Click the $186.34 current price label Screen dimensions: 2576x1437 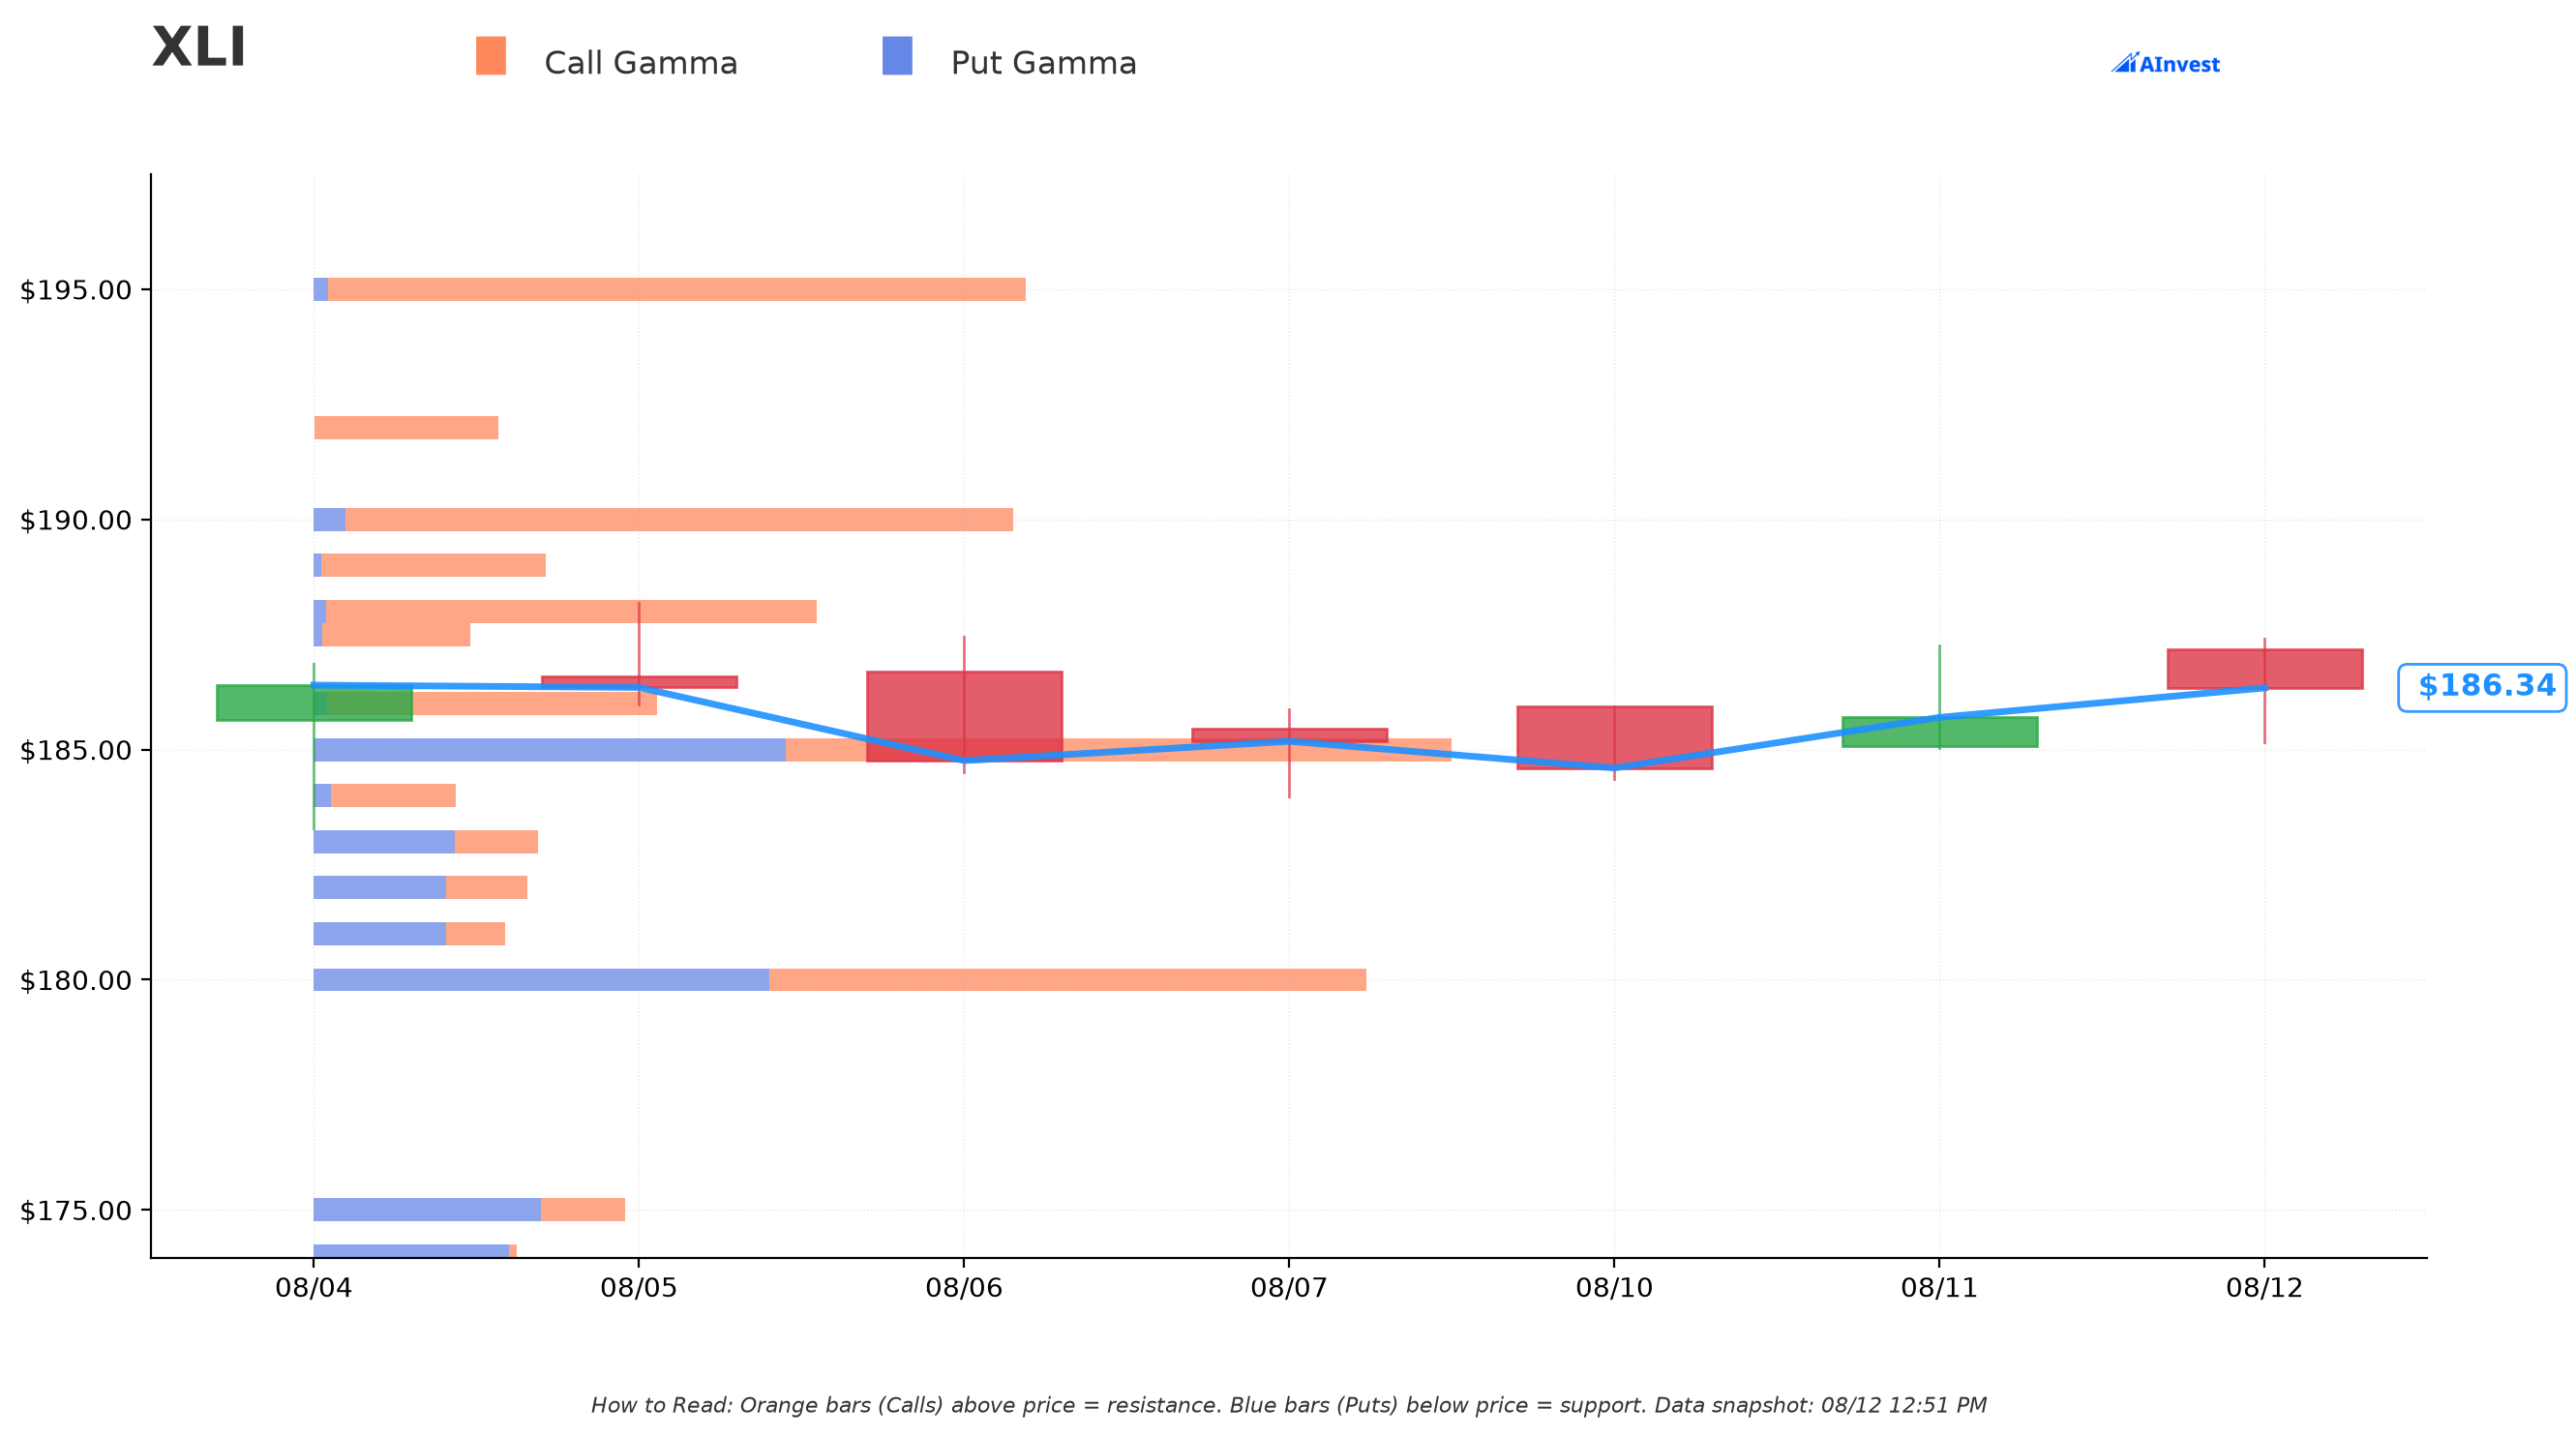[2482, 687]
